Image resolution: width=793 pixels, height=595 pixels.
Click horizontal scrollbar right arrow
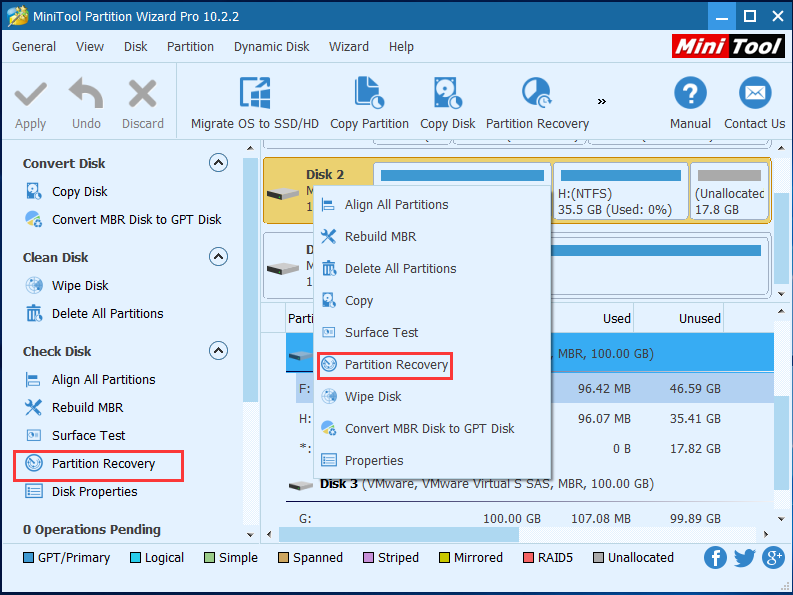pyautogui.click(x=766, y=534)
